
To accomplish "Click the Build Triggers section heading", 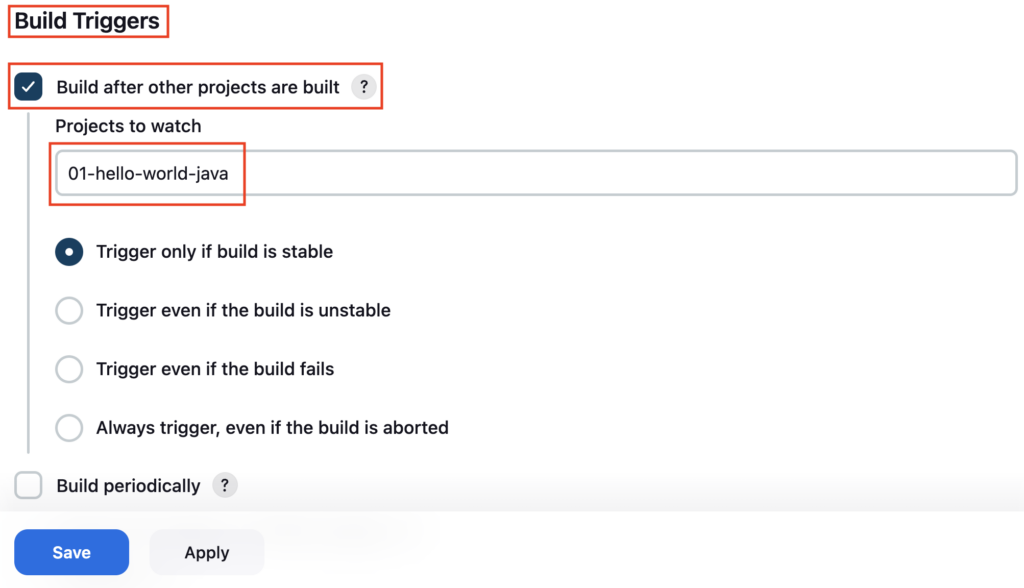I will (x=87, y=21).
